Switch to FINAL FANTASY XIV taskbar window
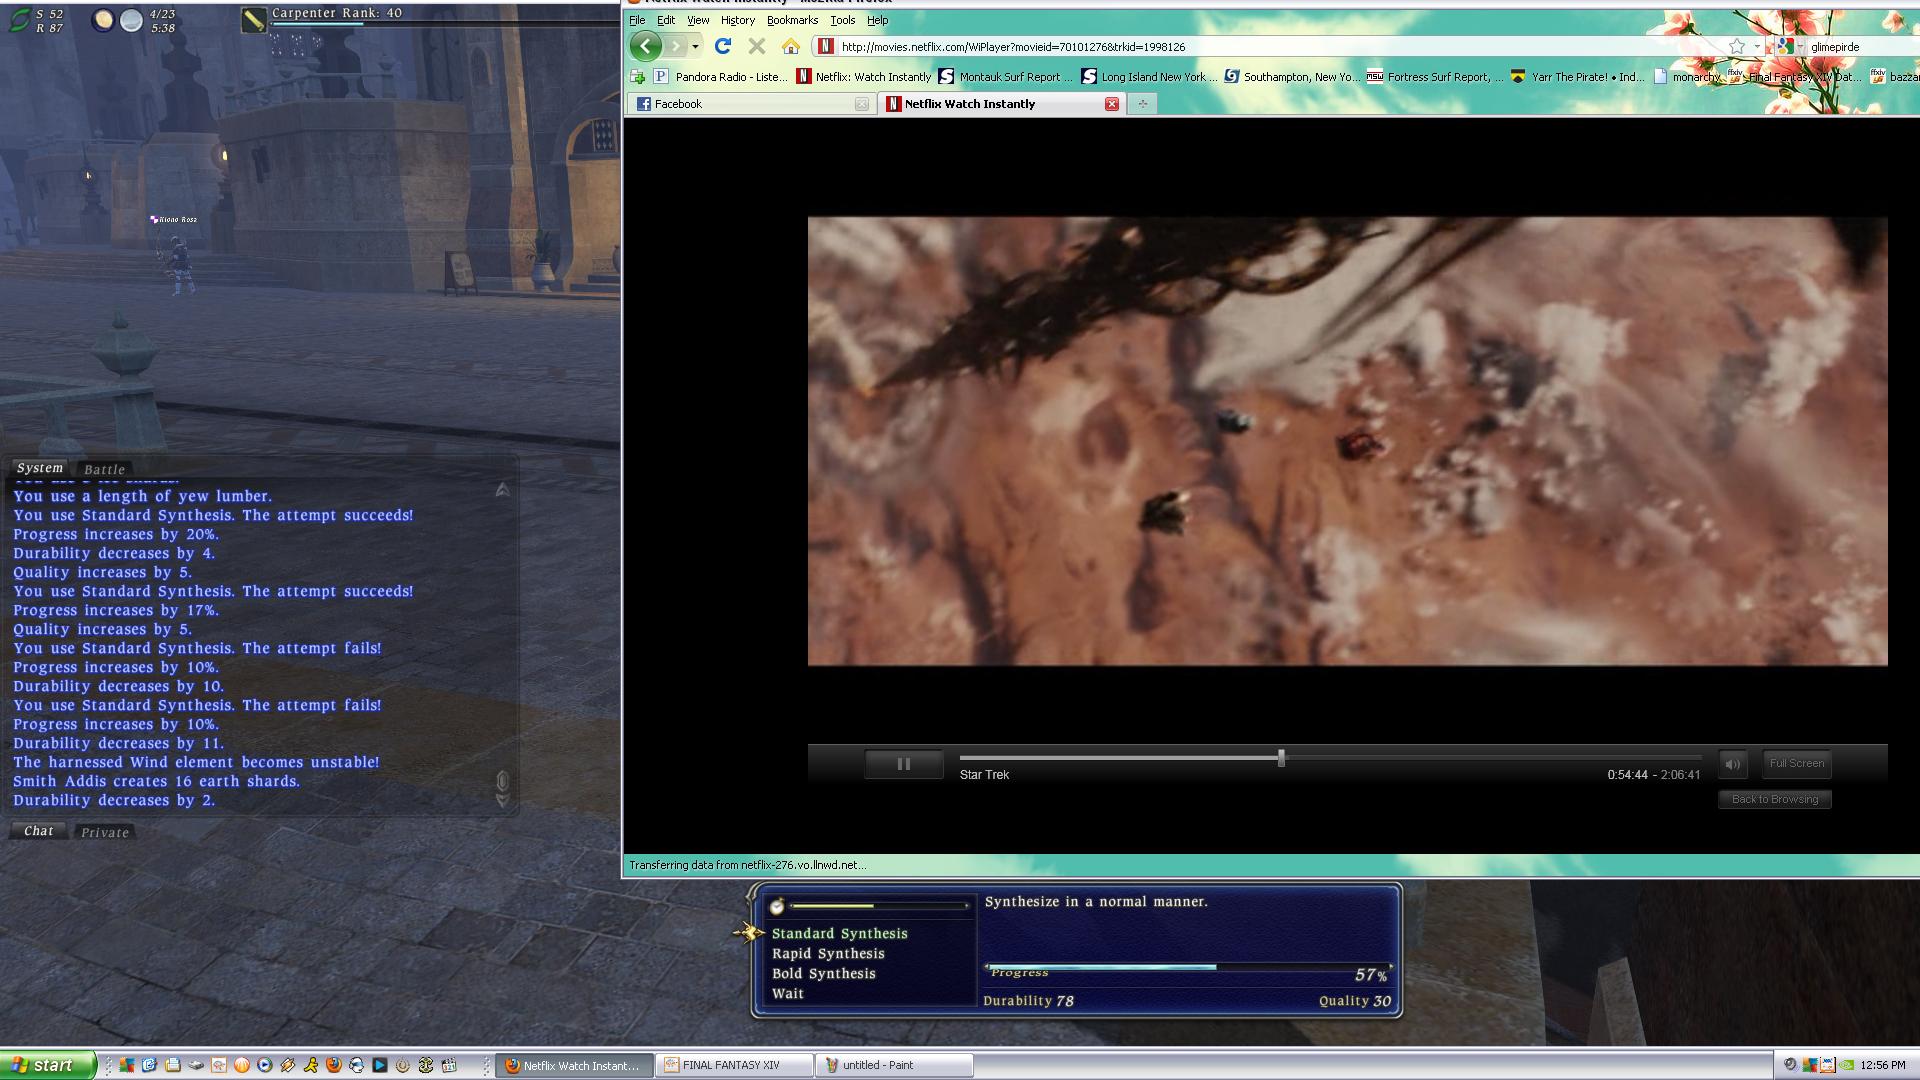The image size is (1920, 1080). coord(733,1065)
